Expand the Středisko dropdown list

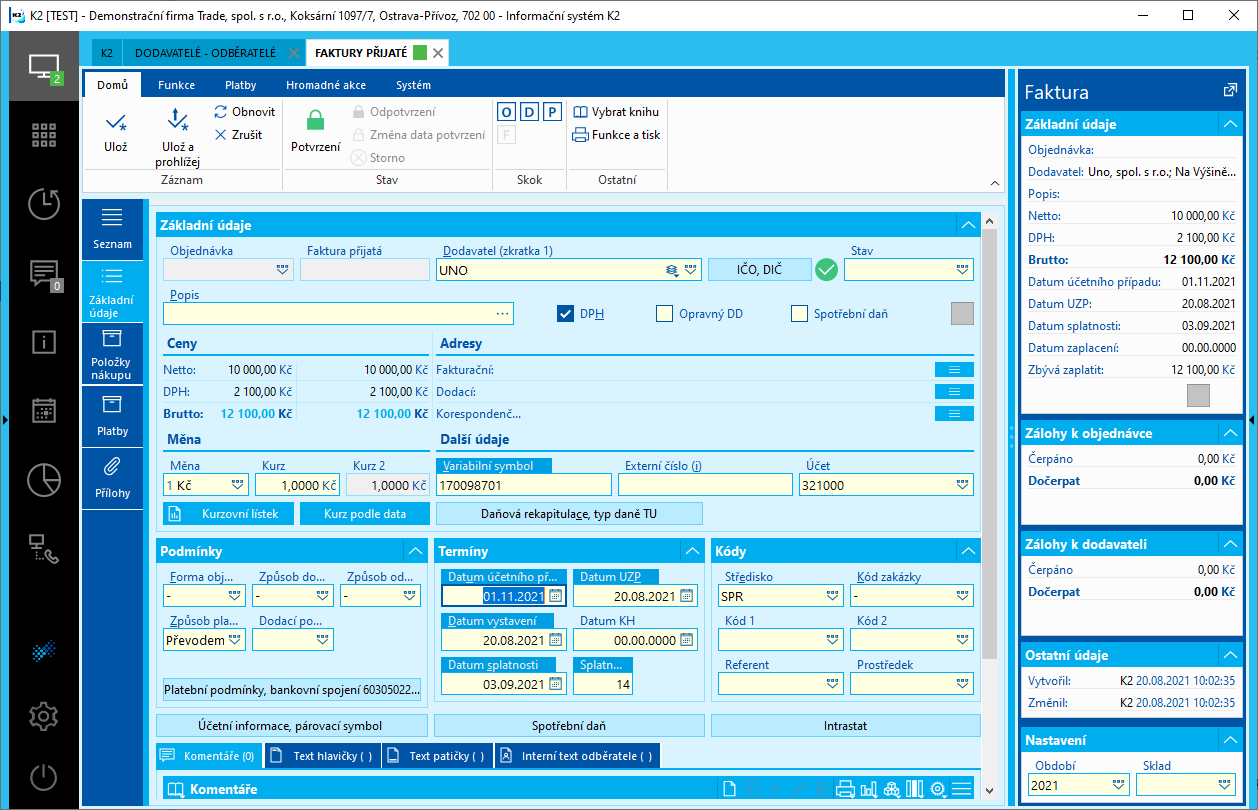tap(833, 596)
